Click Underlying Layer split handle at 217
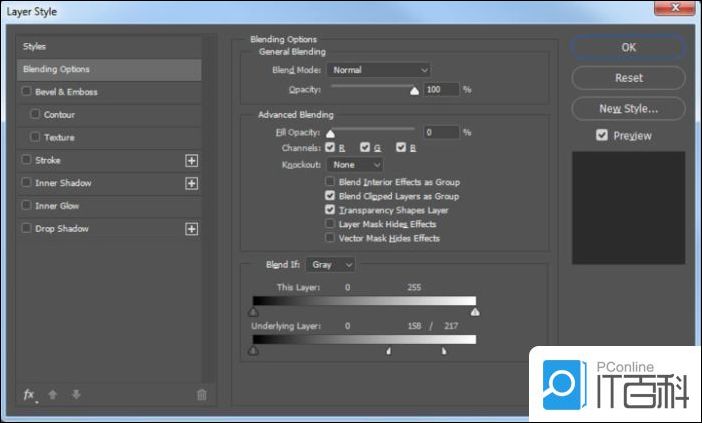702x423 pixels. click(444, 351)
